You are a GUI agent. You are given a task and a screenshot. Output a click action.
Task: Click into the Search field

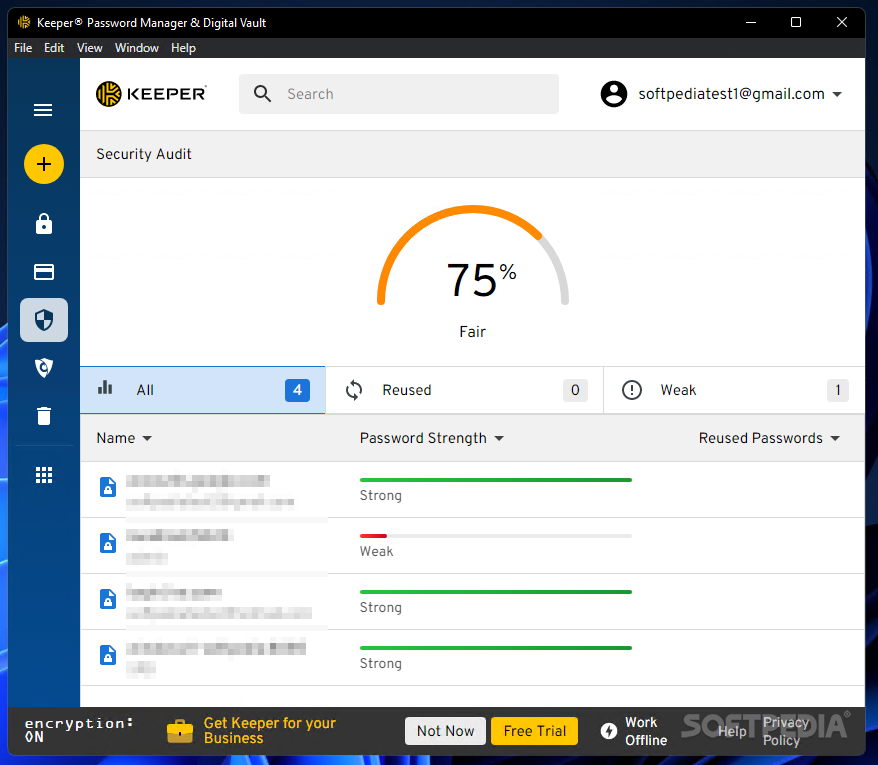[x=399, y=94]
